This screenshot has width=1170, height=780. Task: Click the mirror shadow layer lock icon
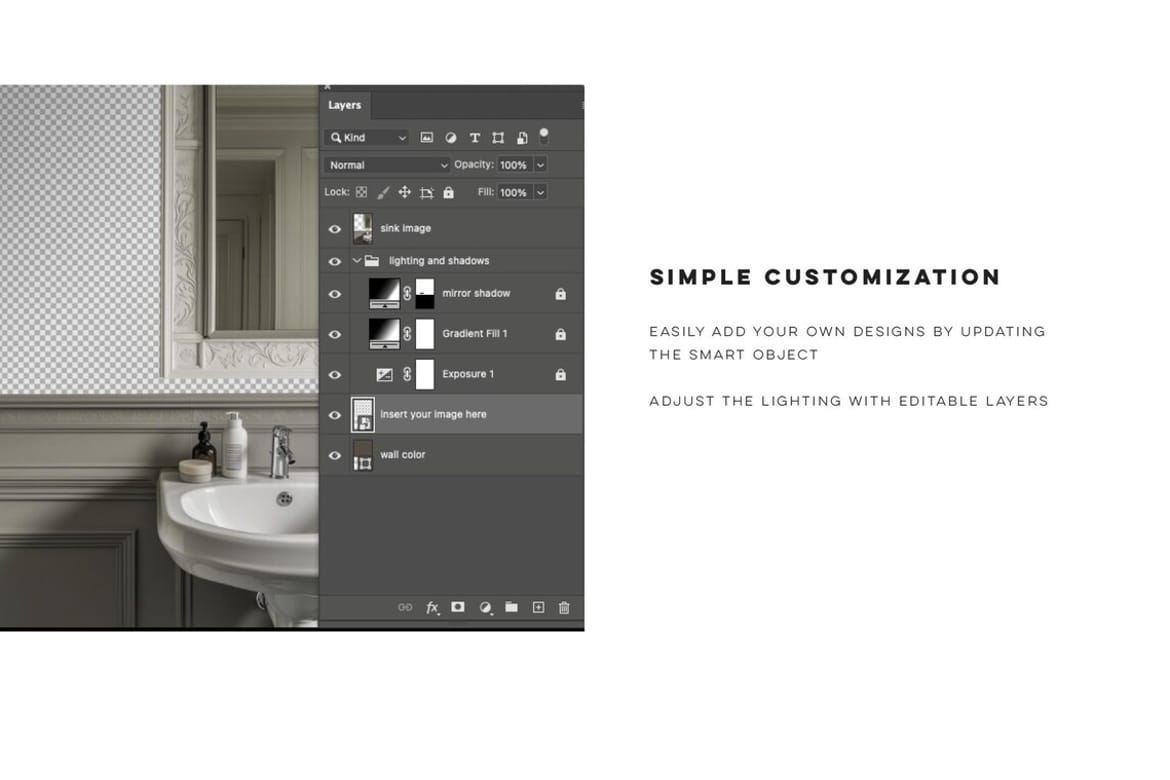click(x=560, y=294)
